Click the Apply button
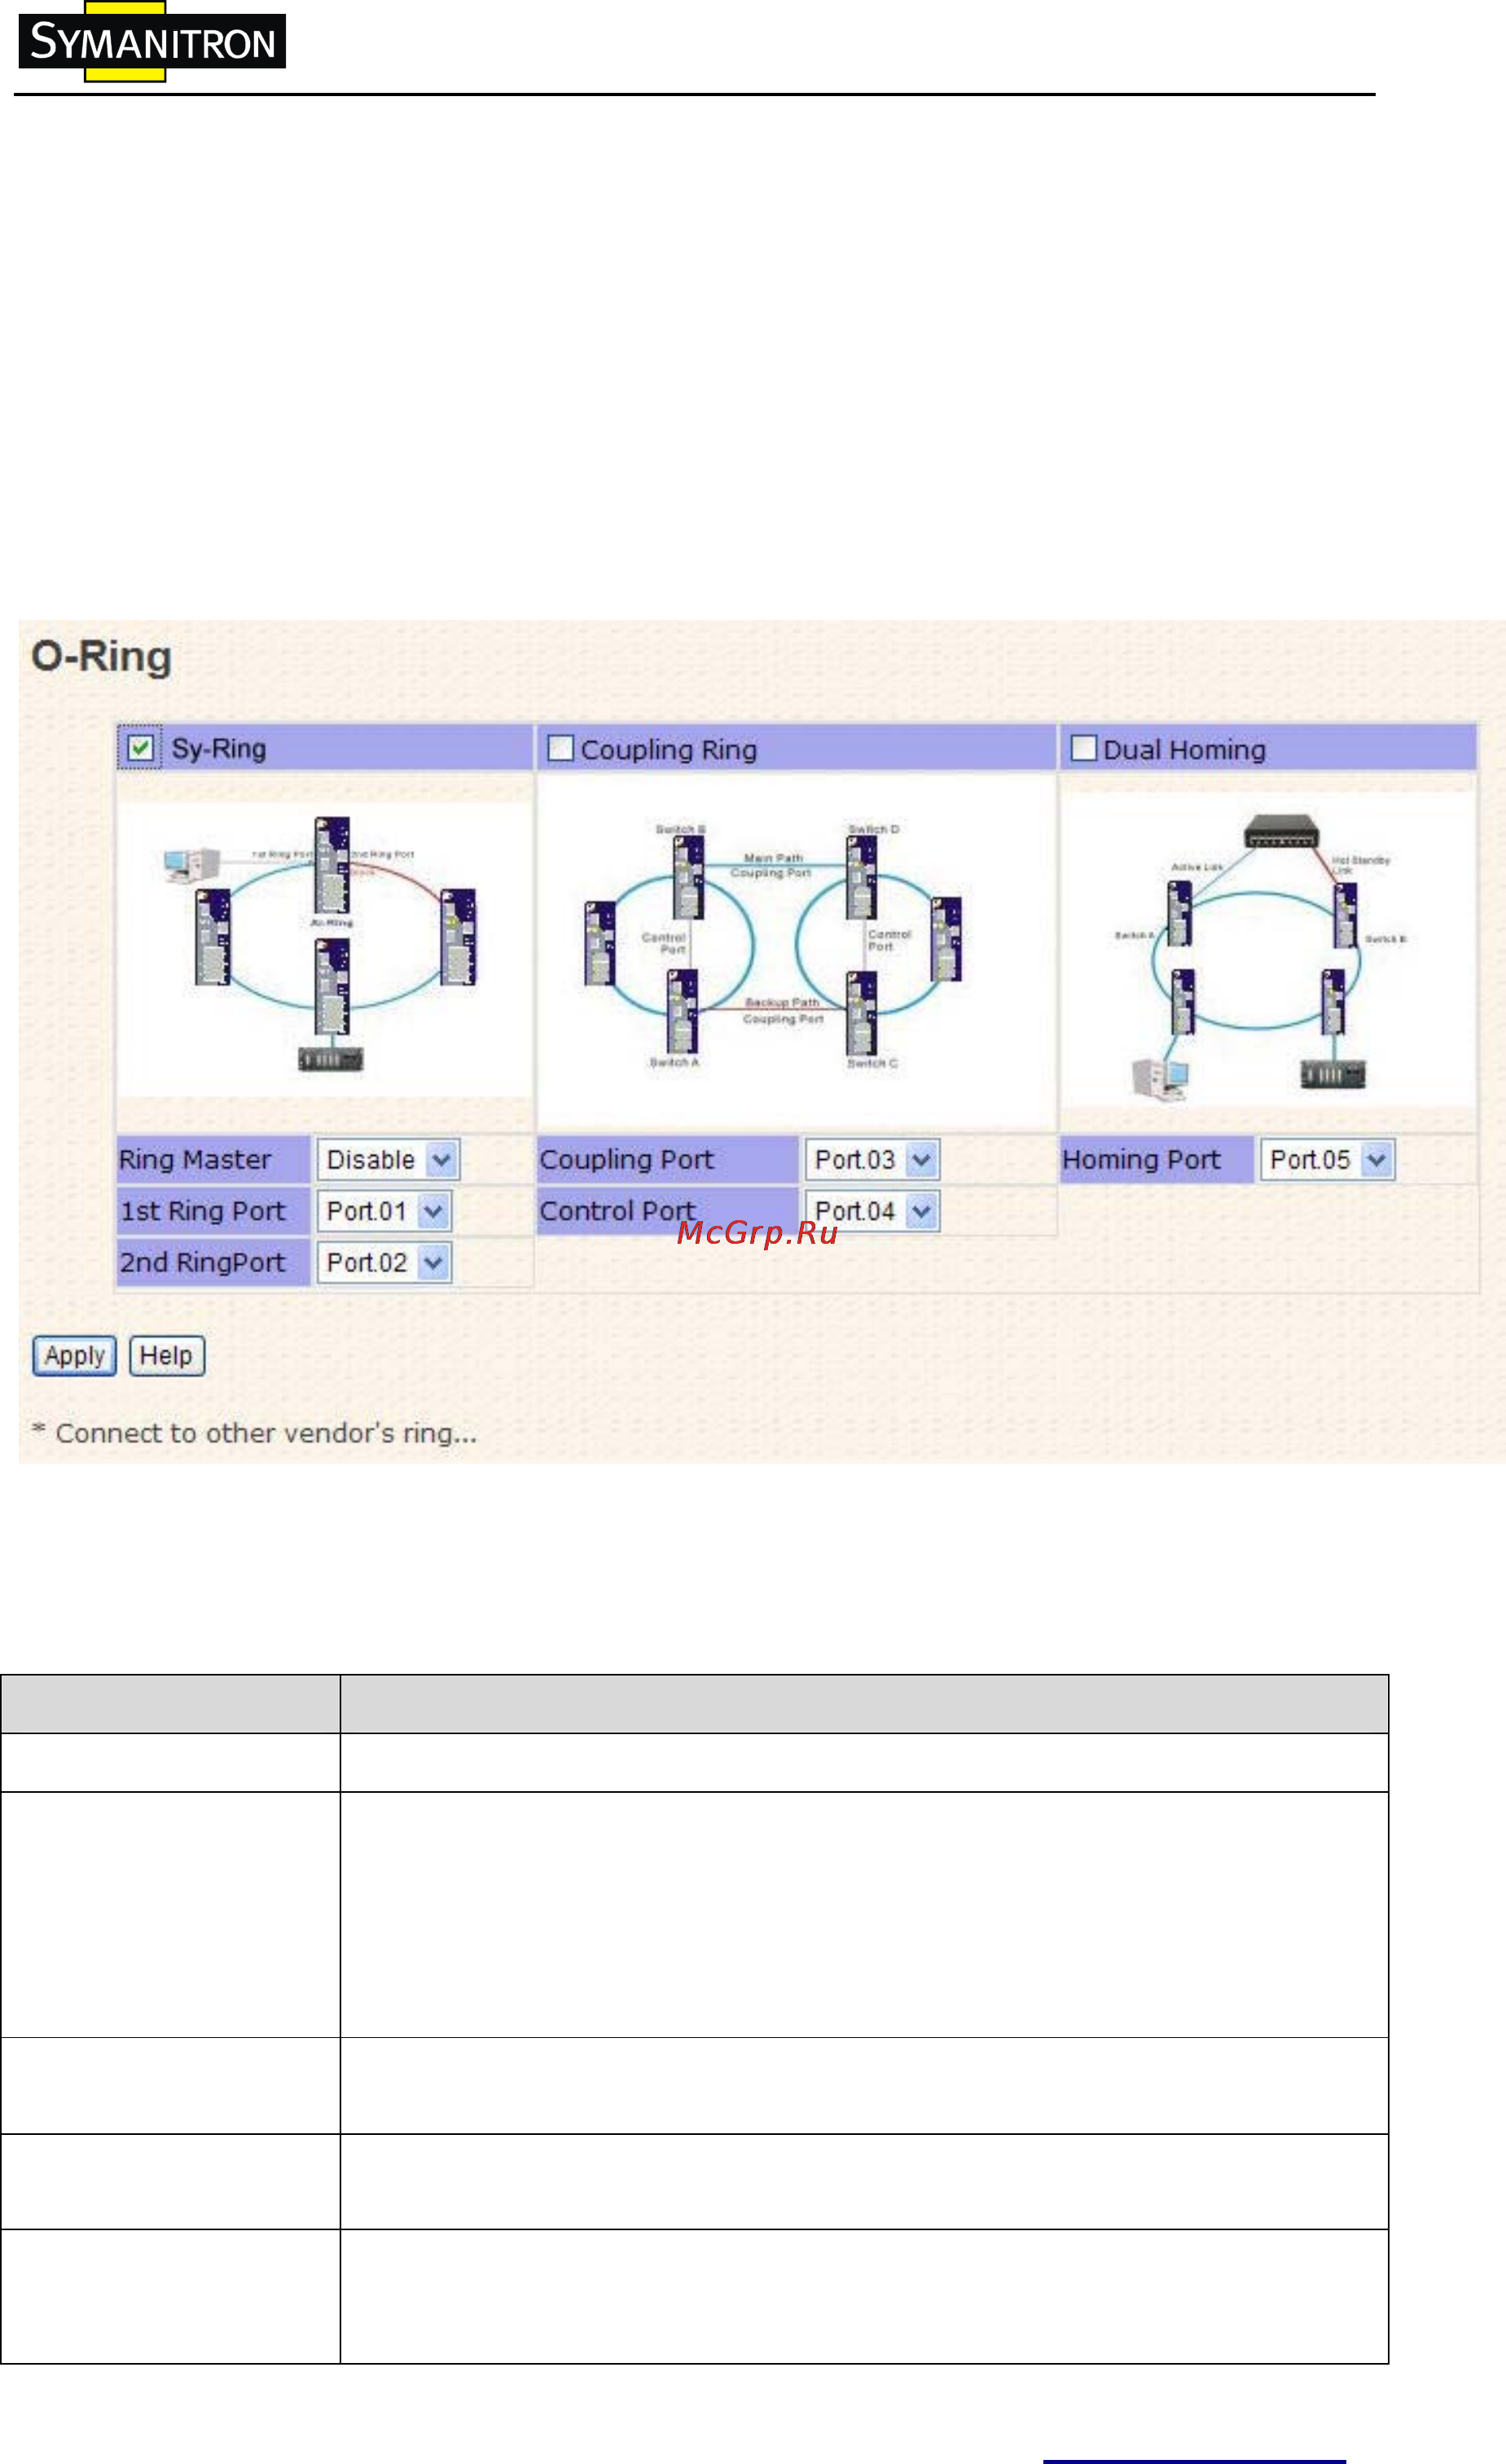 (74, 1356)
